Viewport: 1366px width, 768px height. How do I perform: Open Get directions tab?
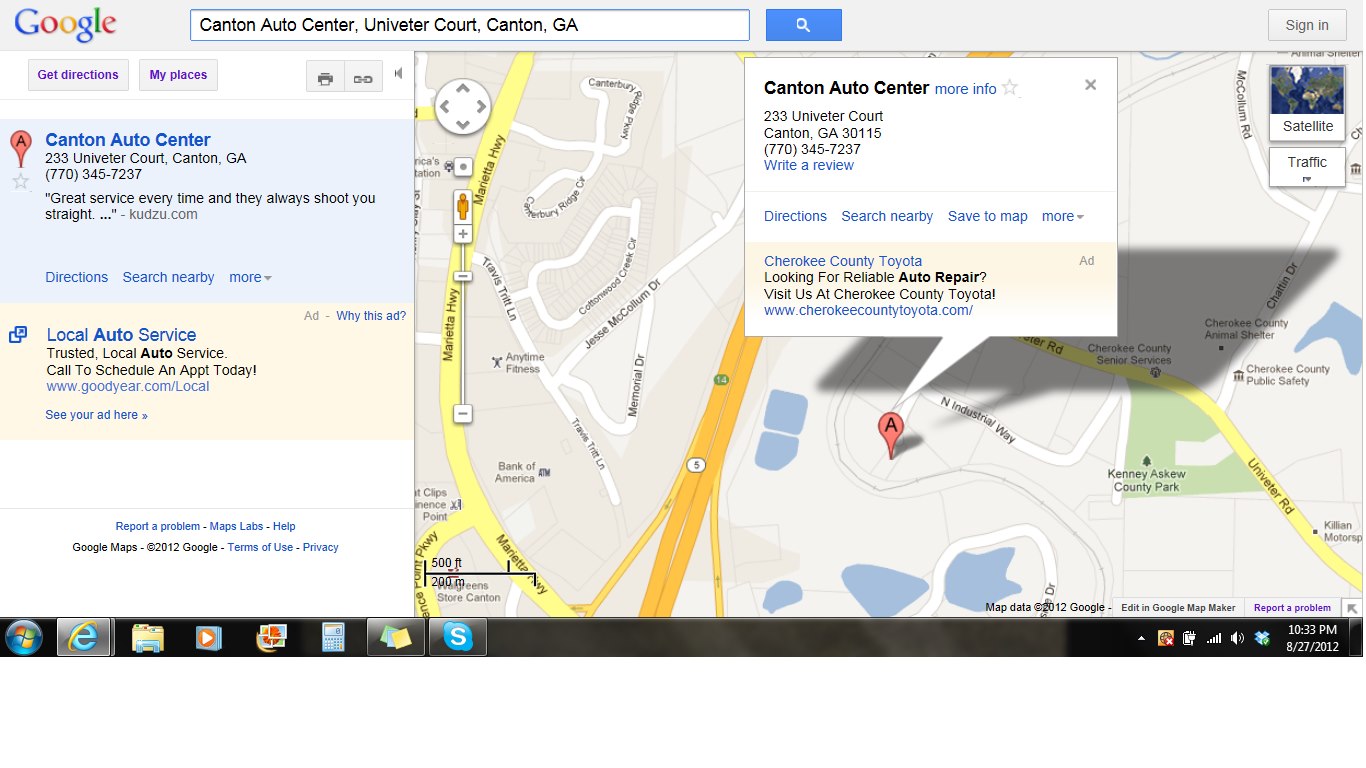coord(78,75)
